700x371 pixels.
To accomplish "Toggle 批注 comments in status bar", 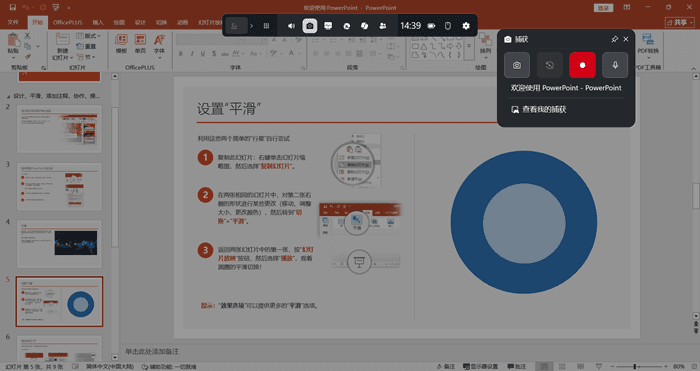I will tap(517, 366).
